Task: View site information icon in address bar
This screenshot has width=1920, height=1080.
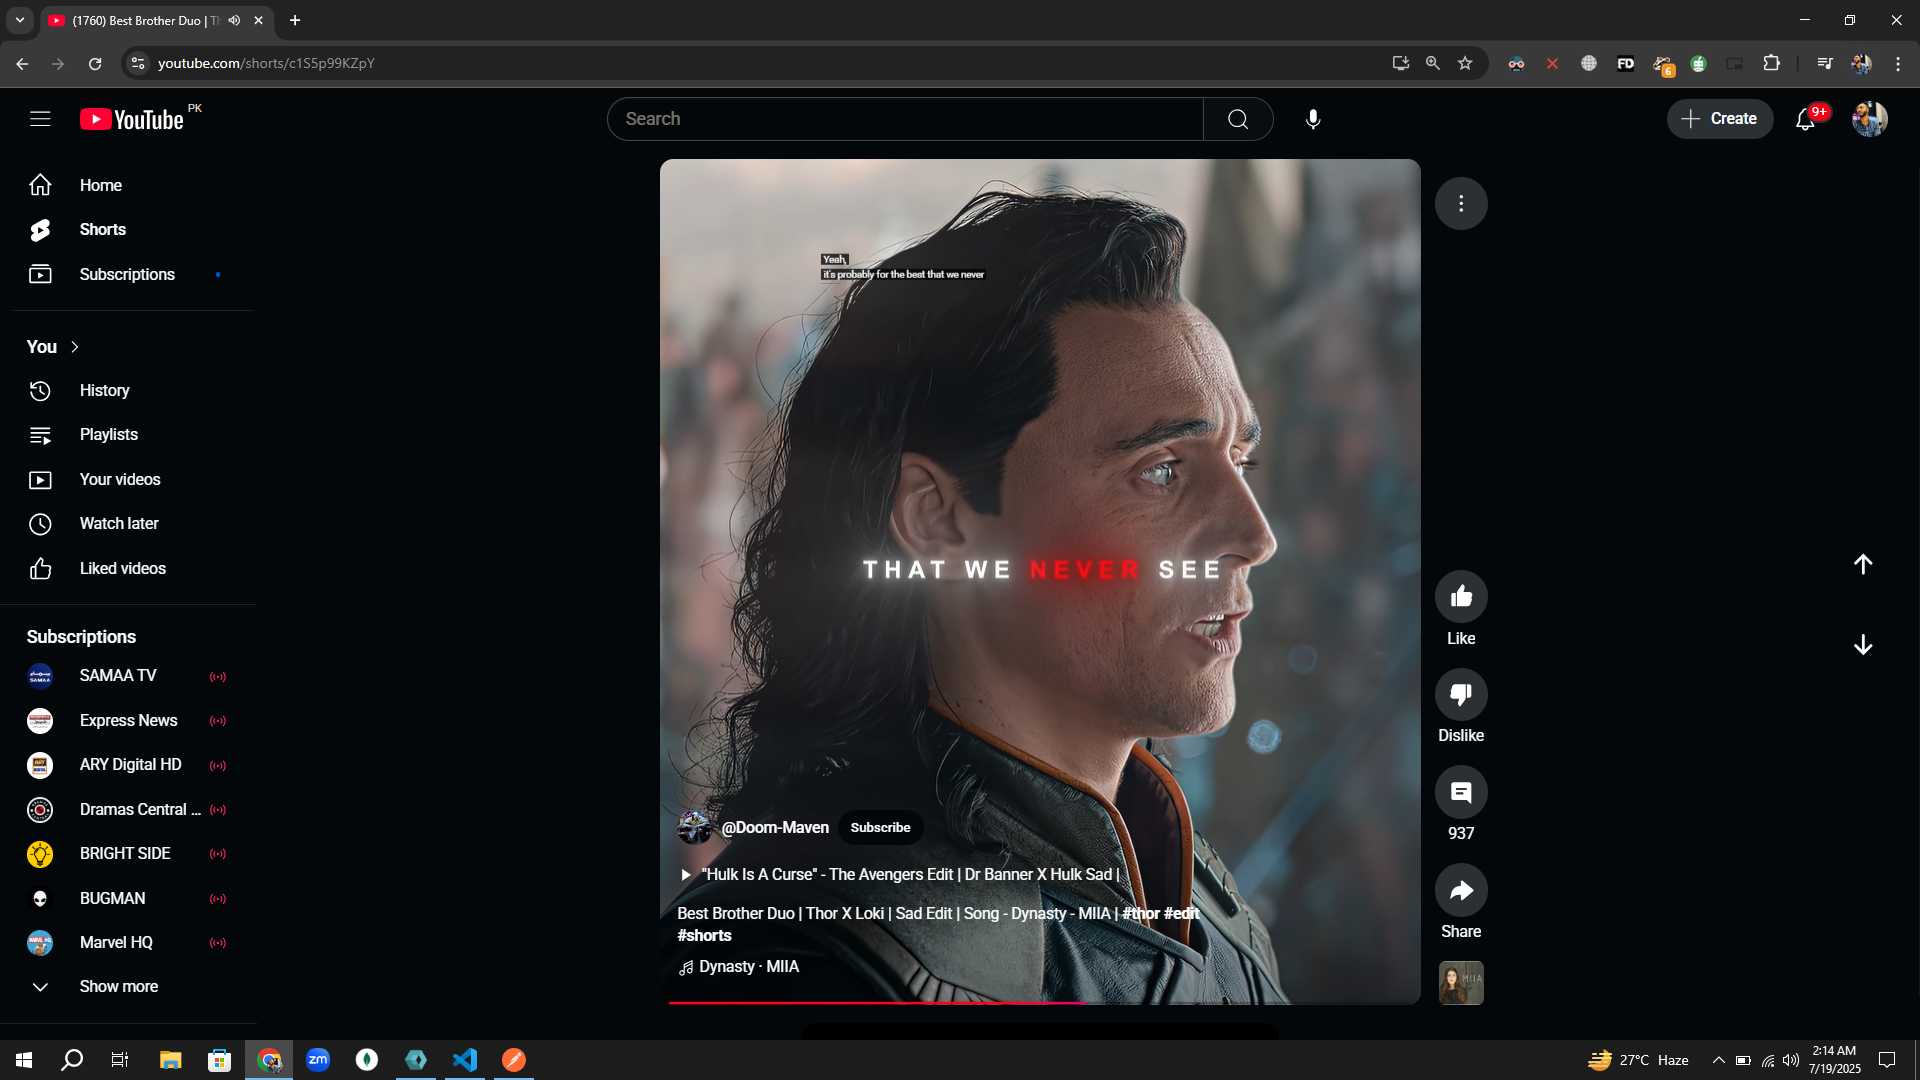Action: 138,63
